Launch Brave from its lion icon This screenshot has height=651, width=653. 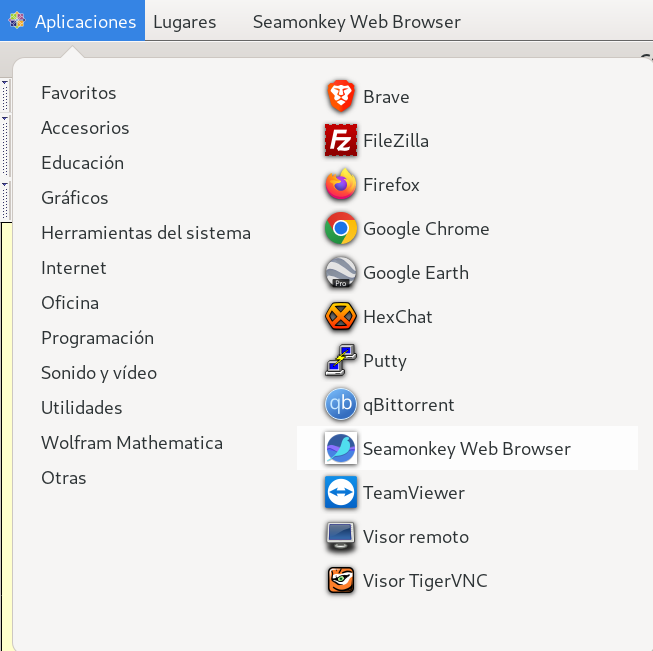[341, 97]
